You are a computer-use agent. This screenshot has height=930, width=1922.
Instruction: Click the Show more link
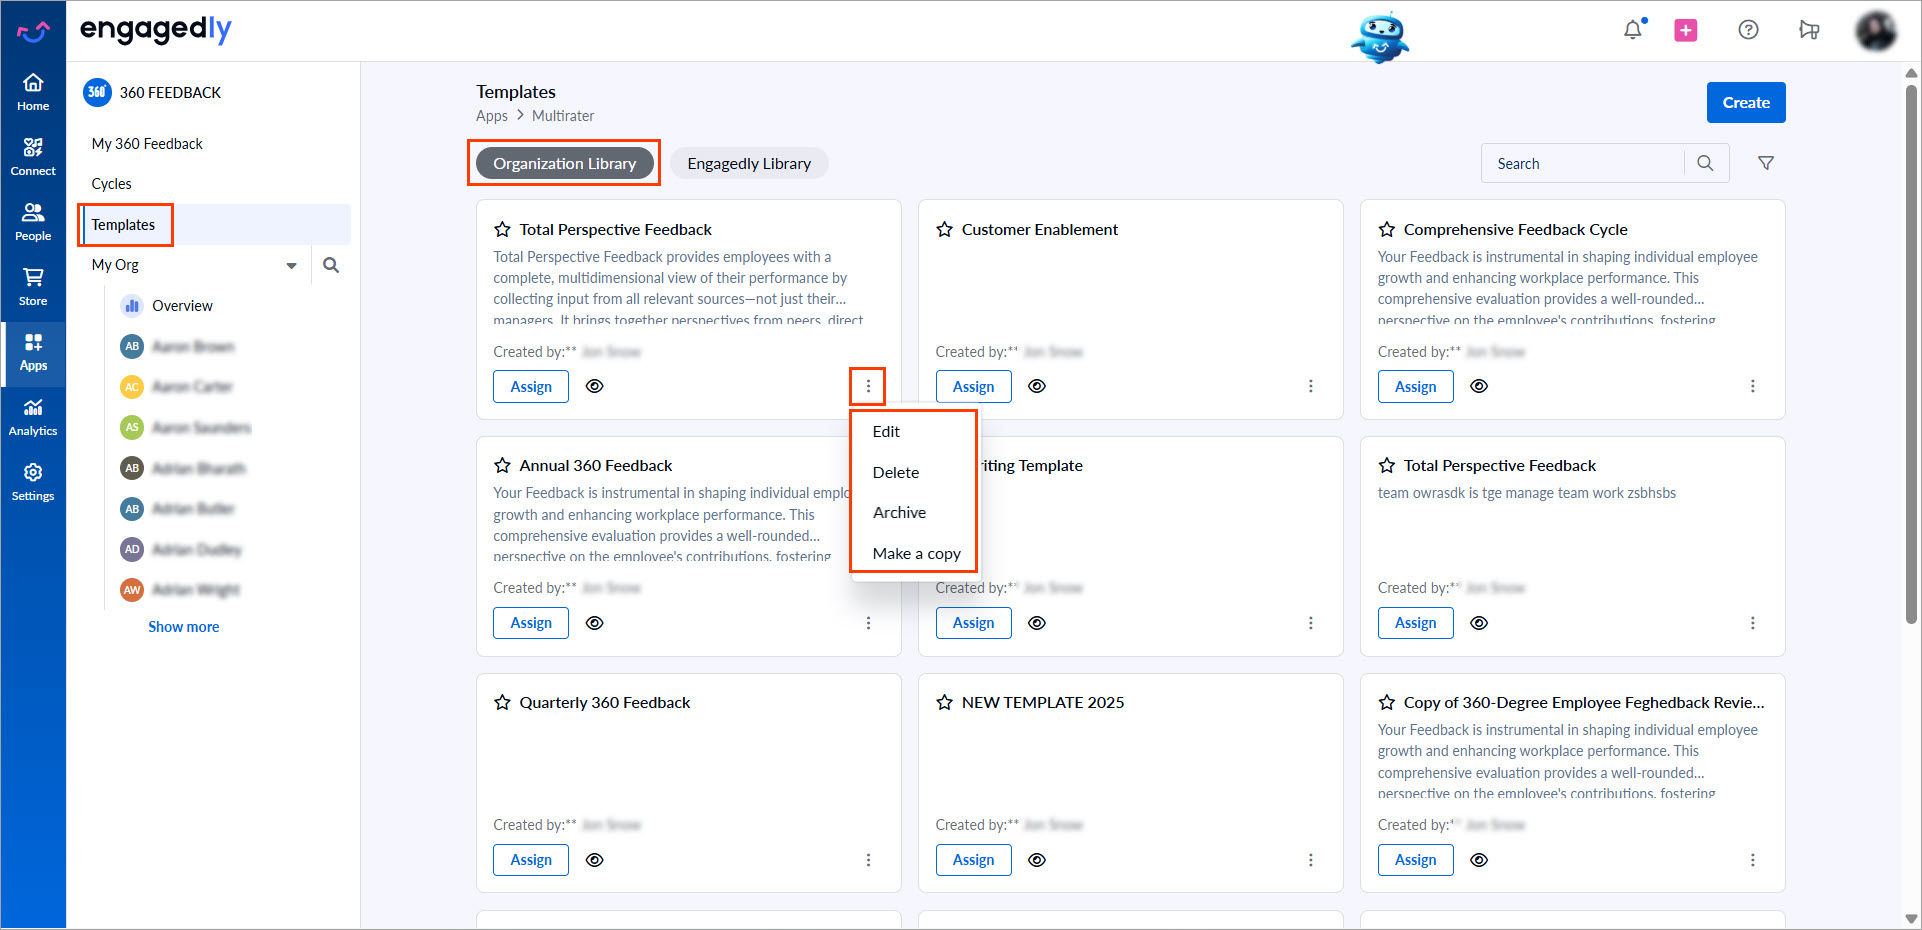(x=184, y=627)
